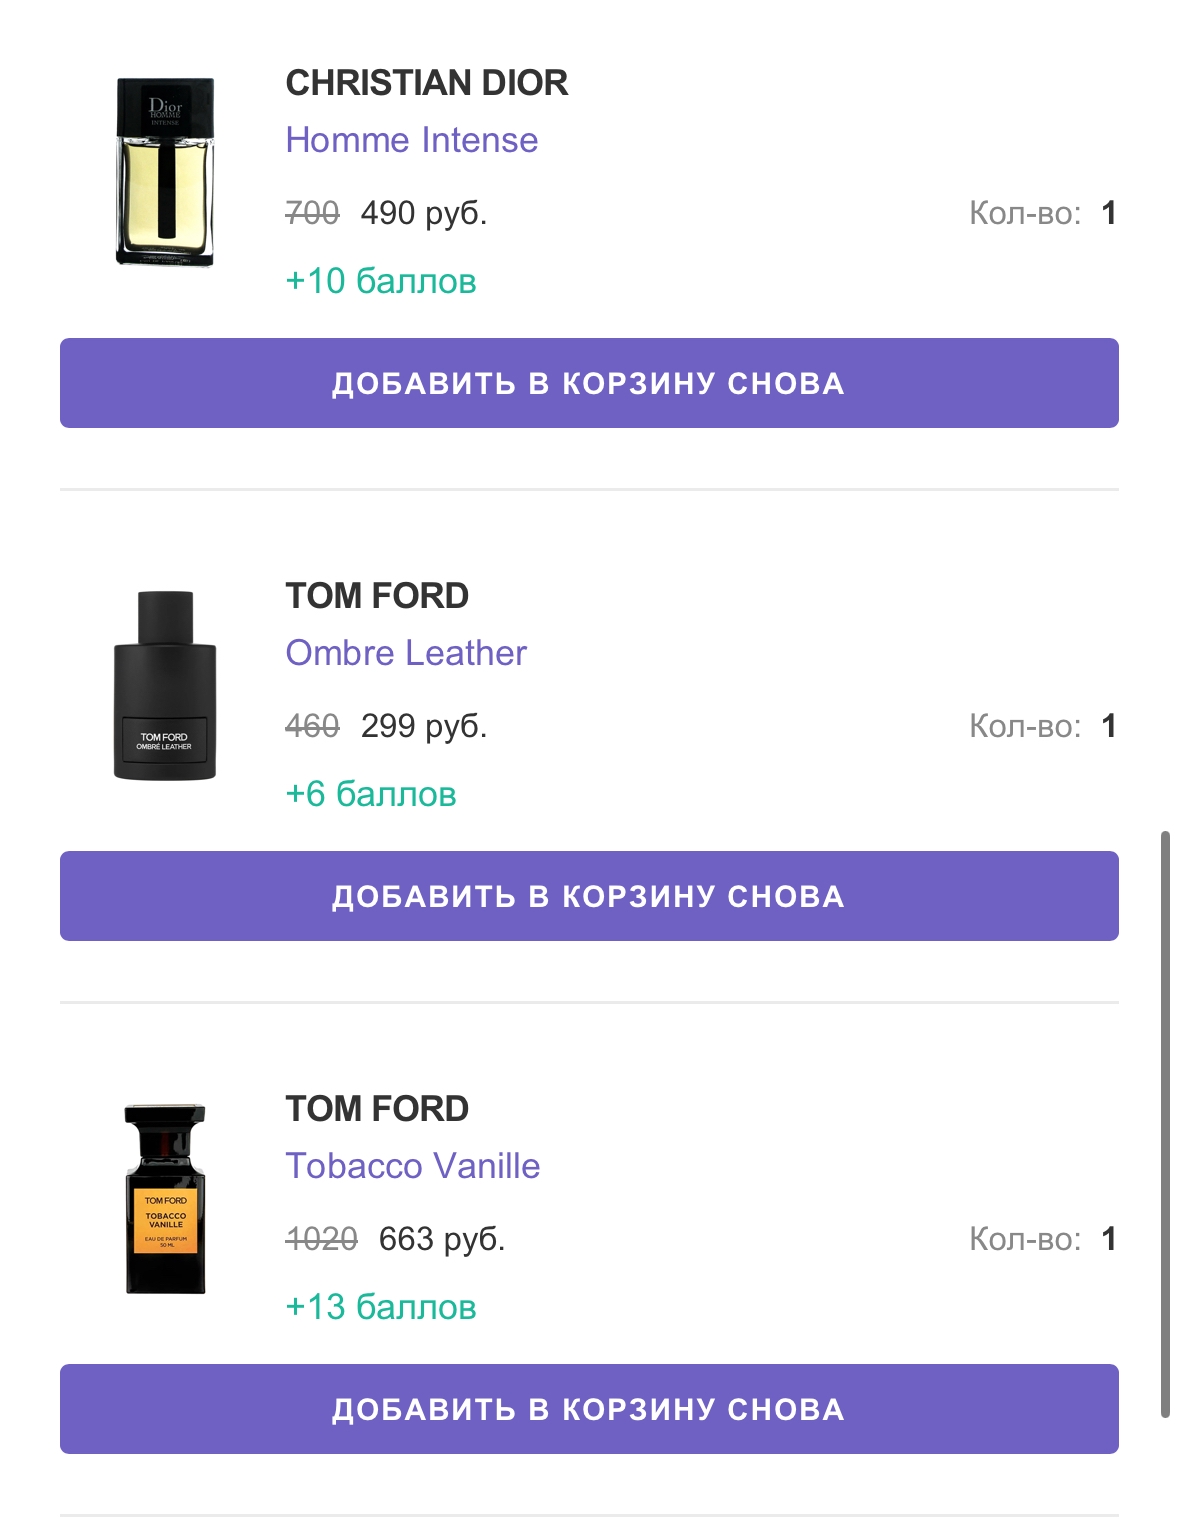Image resolution: width=1179 pixels, height=1519 pixels.
Task: Re-add Homme Intense to the cart
Action: point(589,383)
